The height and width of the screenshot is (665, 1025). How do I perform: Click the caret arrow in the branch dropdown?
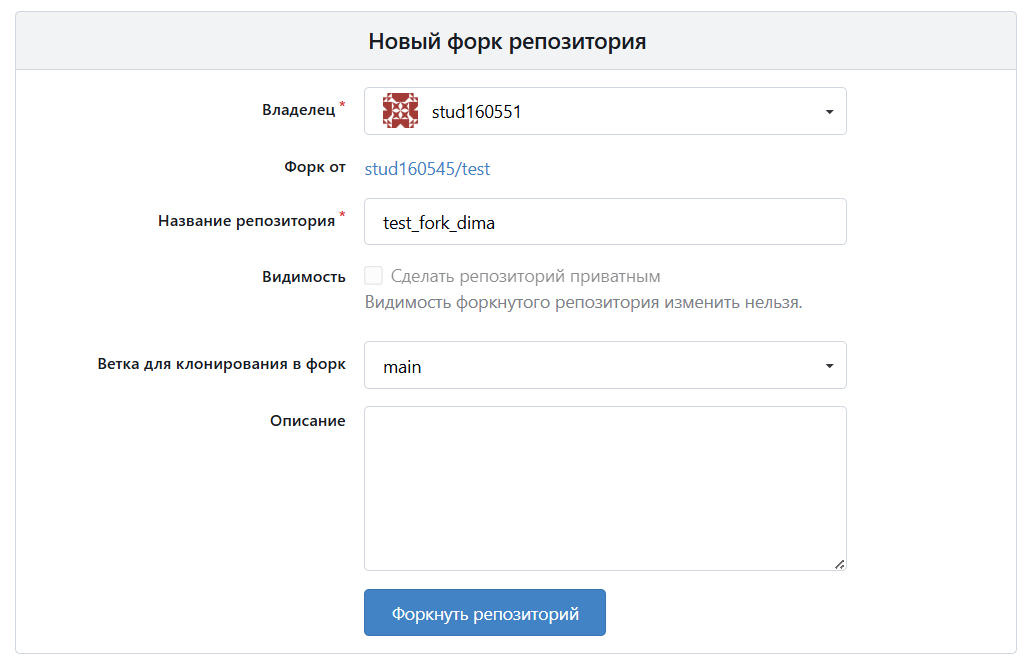pos(829,367)
